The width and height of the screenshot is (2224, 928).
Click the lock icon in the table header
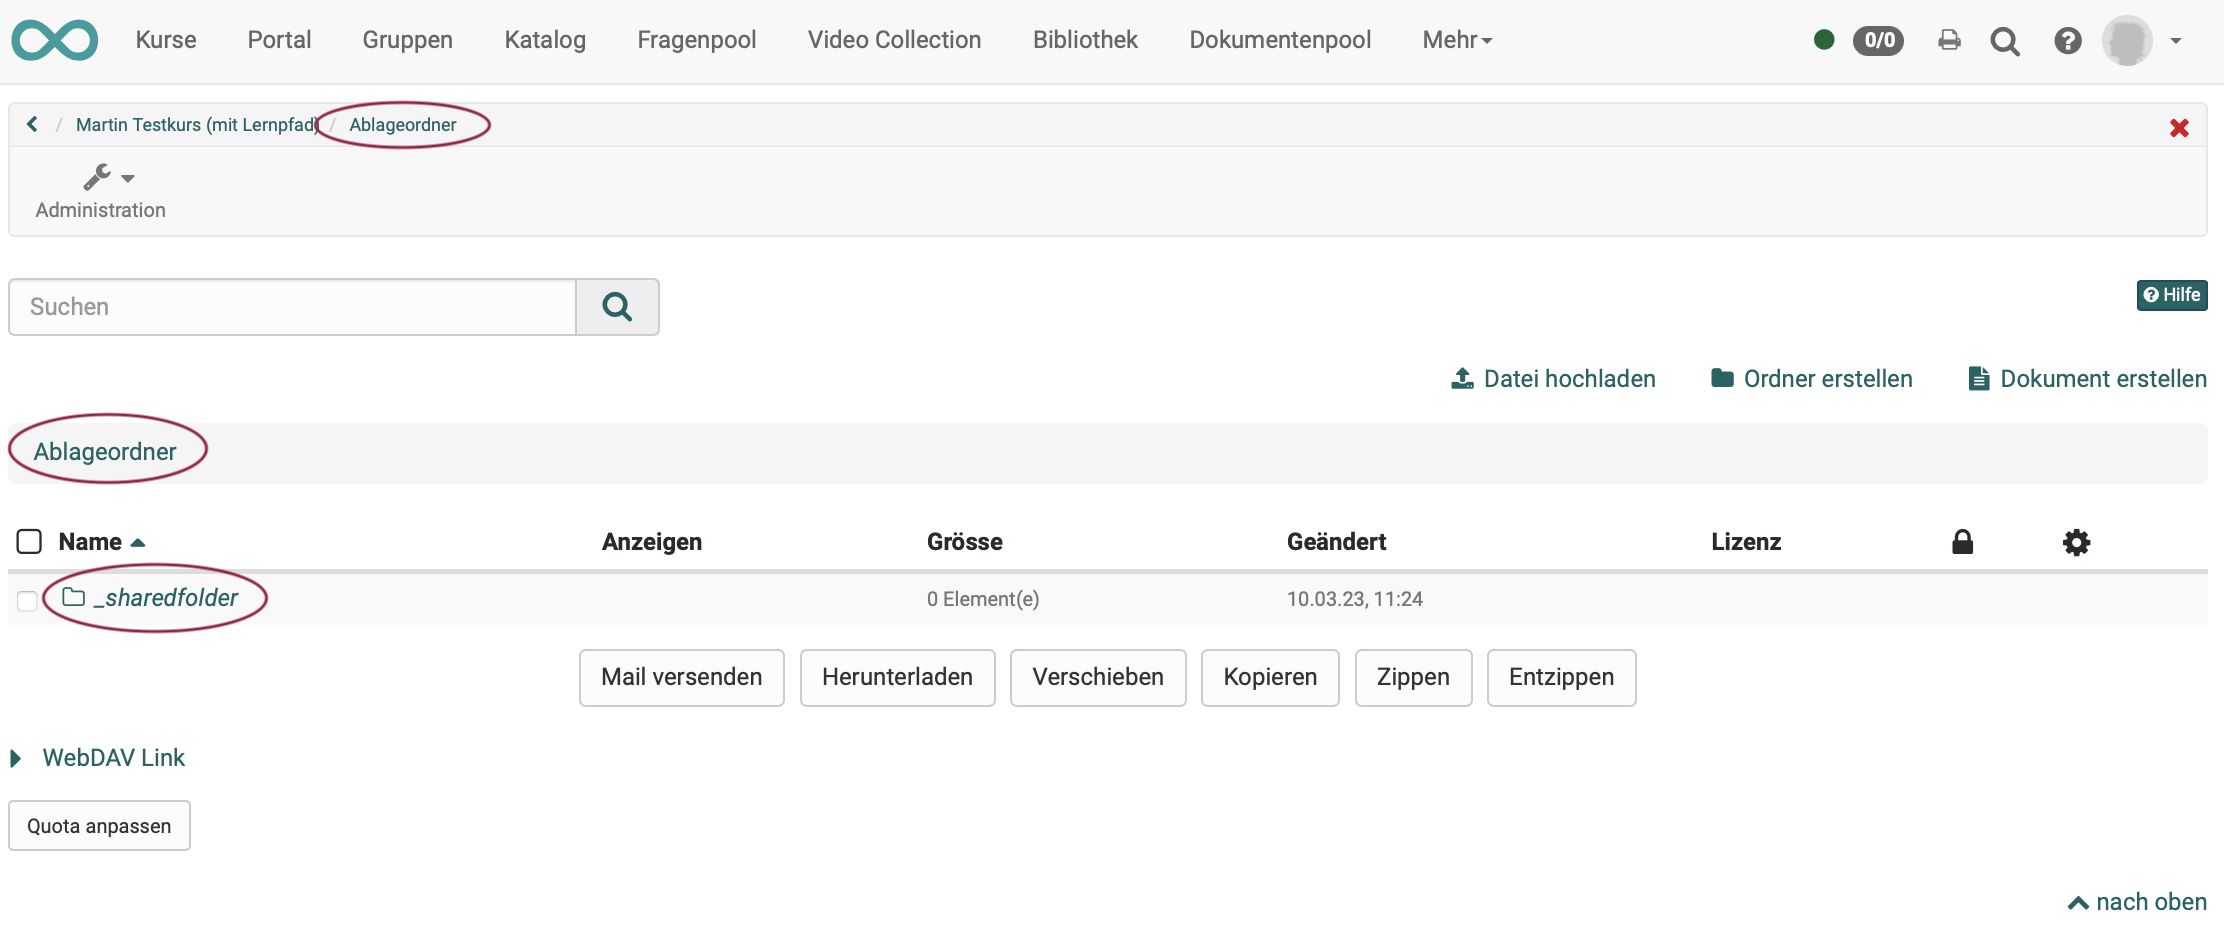(x=1962, y=541)
